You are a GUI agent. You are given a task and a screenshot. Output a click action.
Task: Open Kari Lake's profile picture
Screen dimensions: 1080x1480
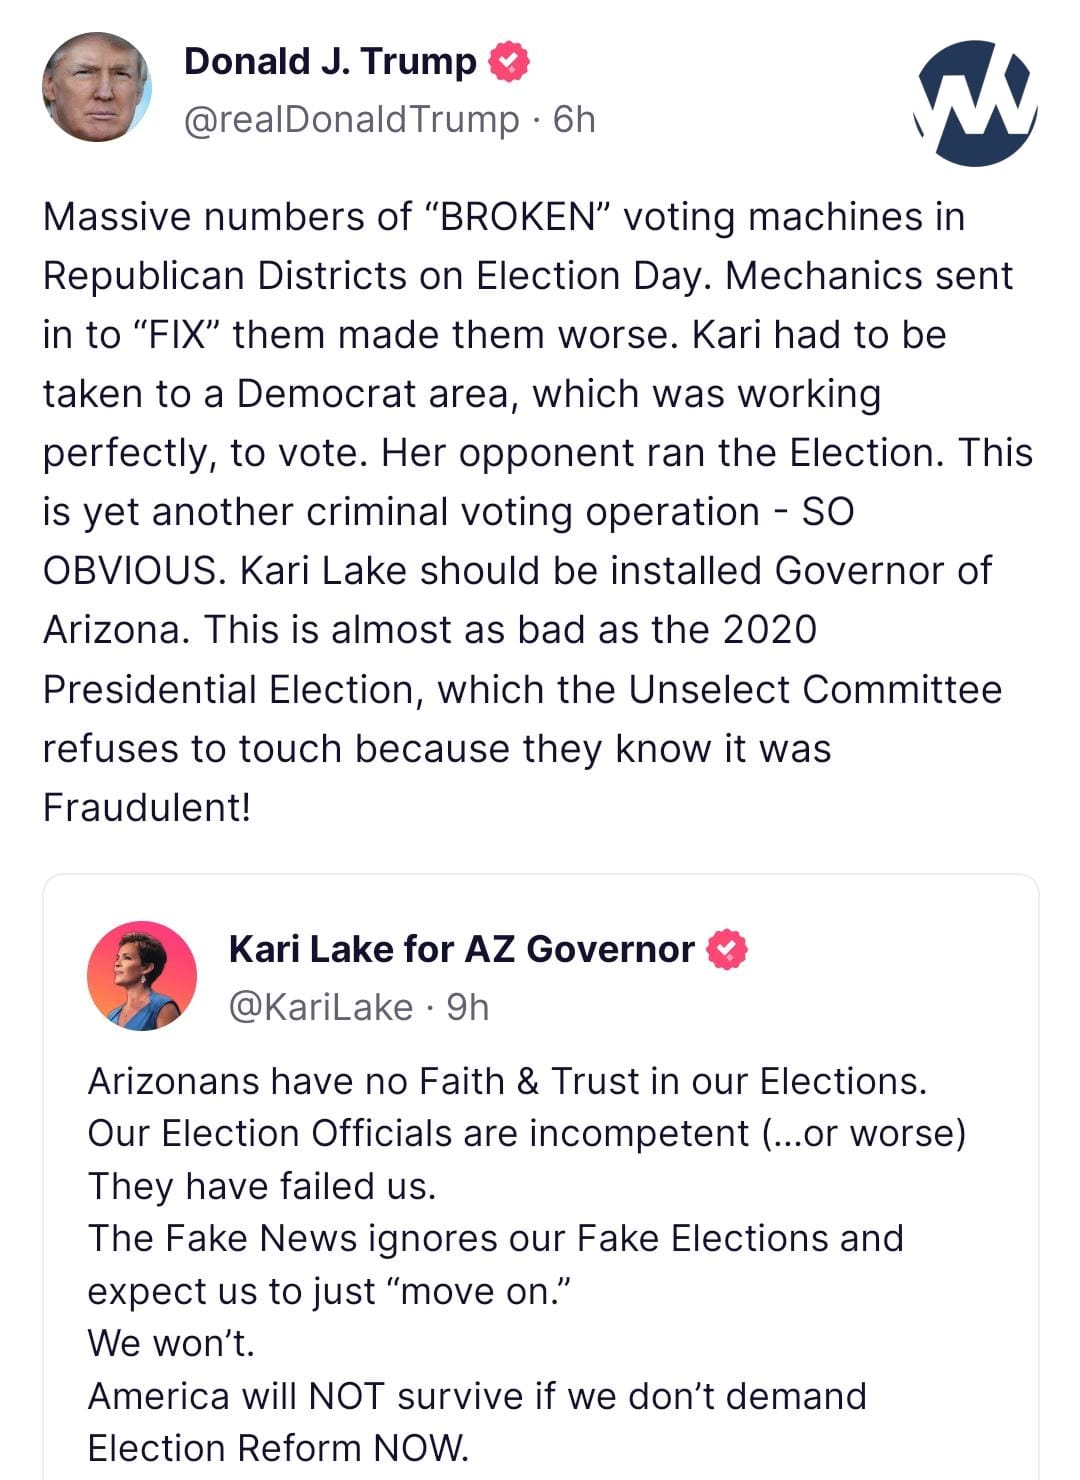coord(142,976)
